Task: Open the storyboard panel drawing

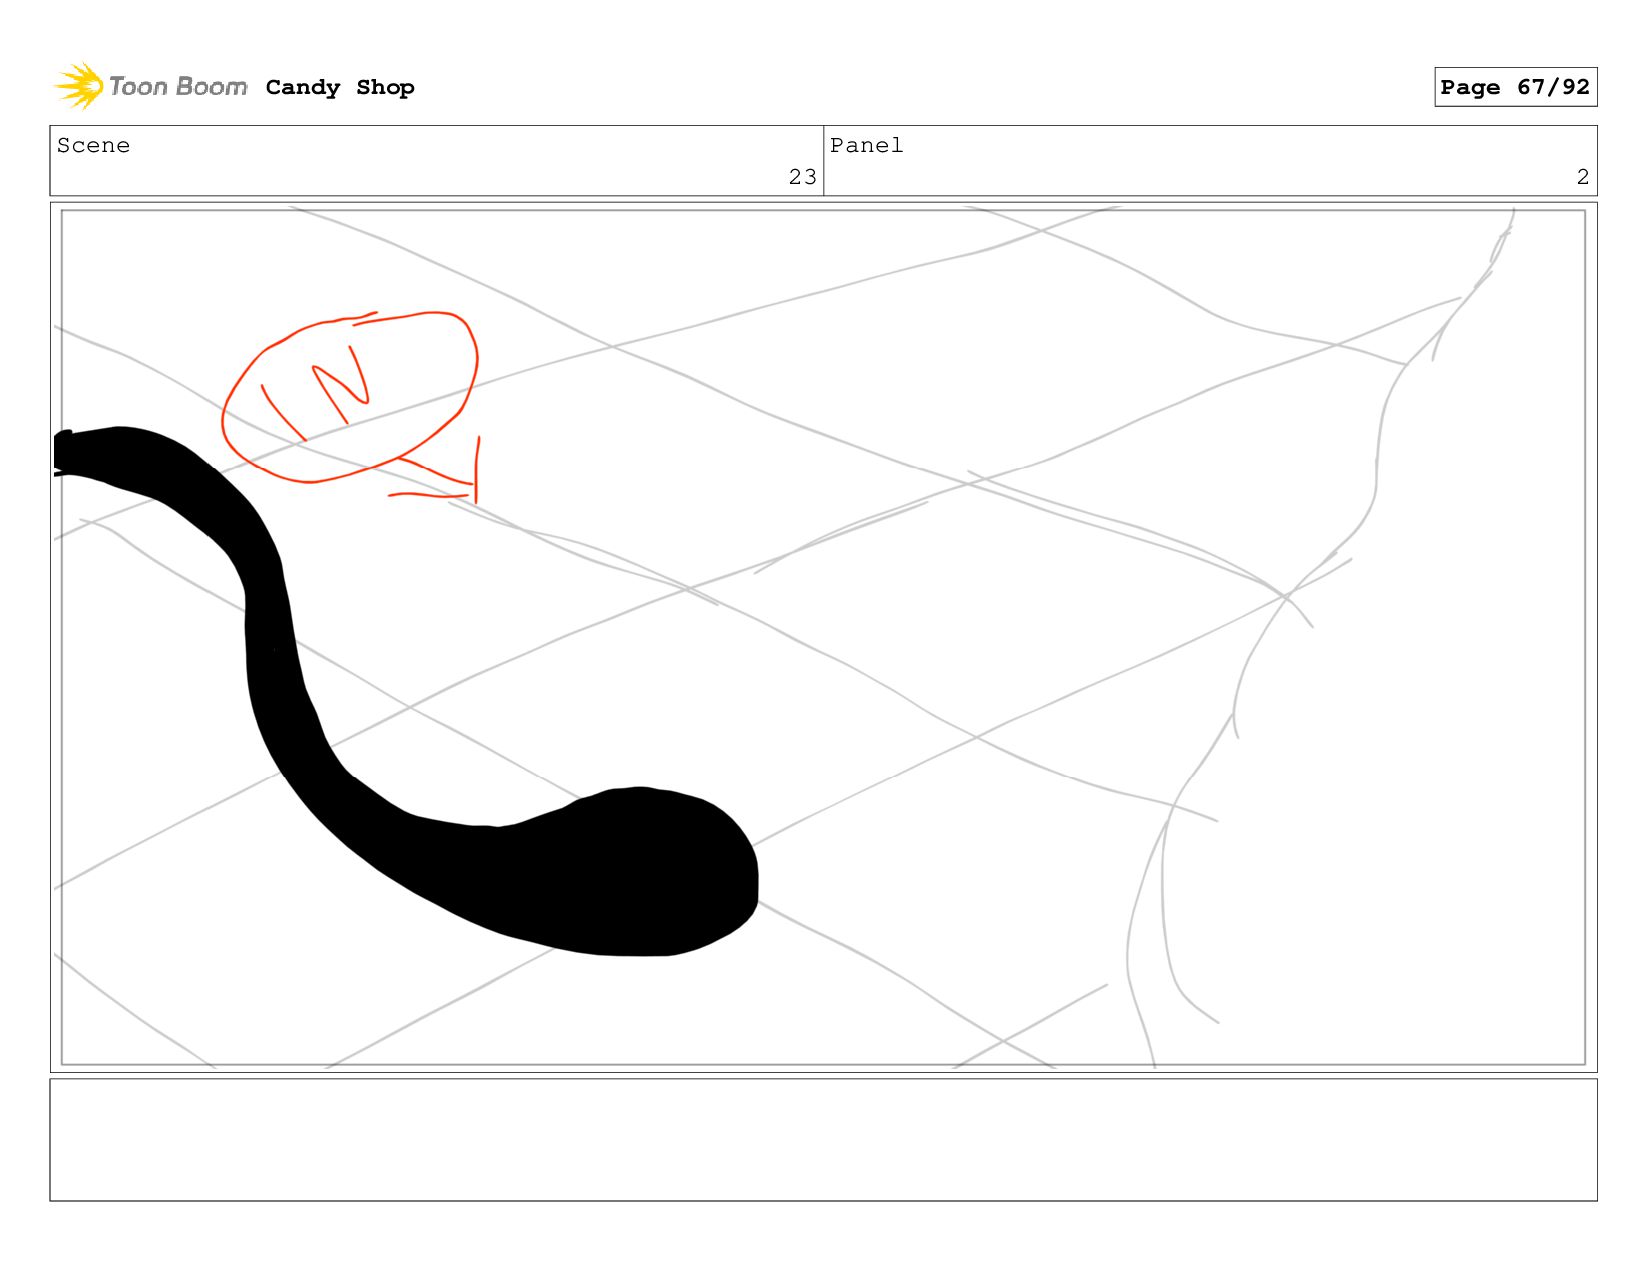Action: 823,637
